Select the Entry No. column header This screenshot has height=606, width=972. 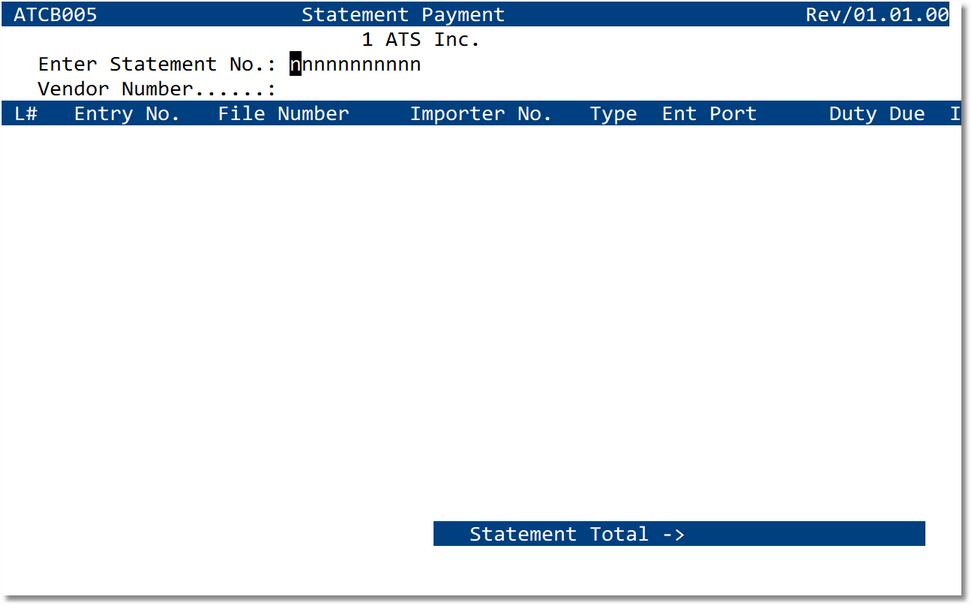(x=125, y=113)
